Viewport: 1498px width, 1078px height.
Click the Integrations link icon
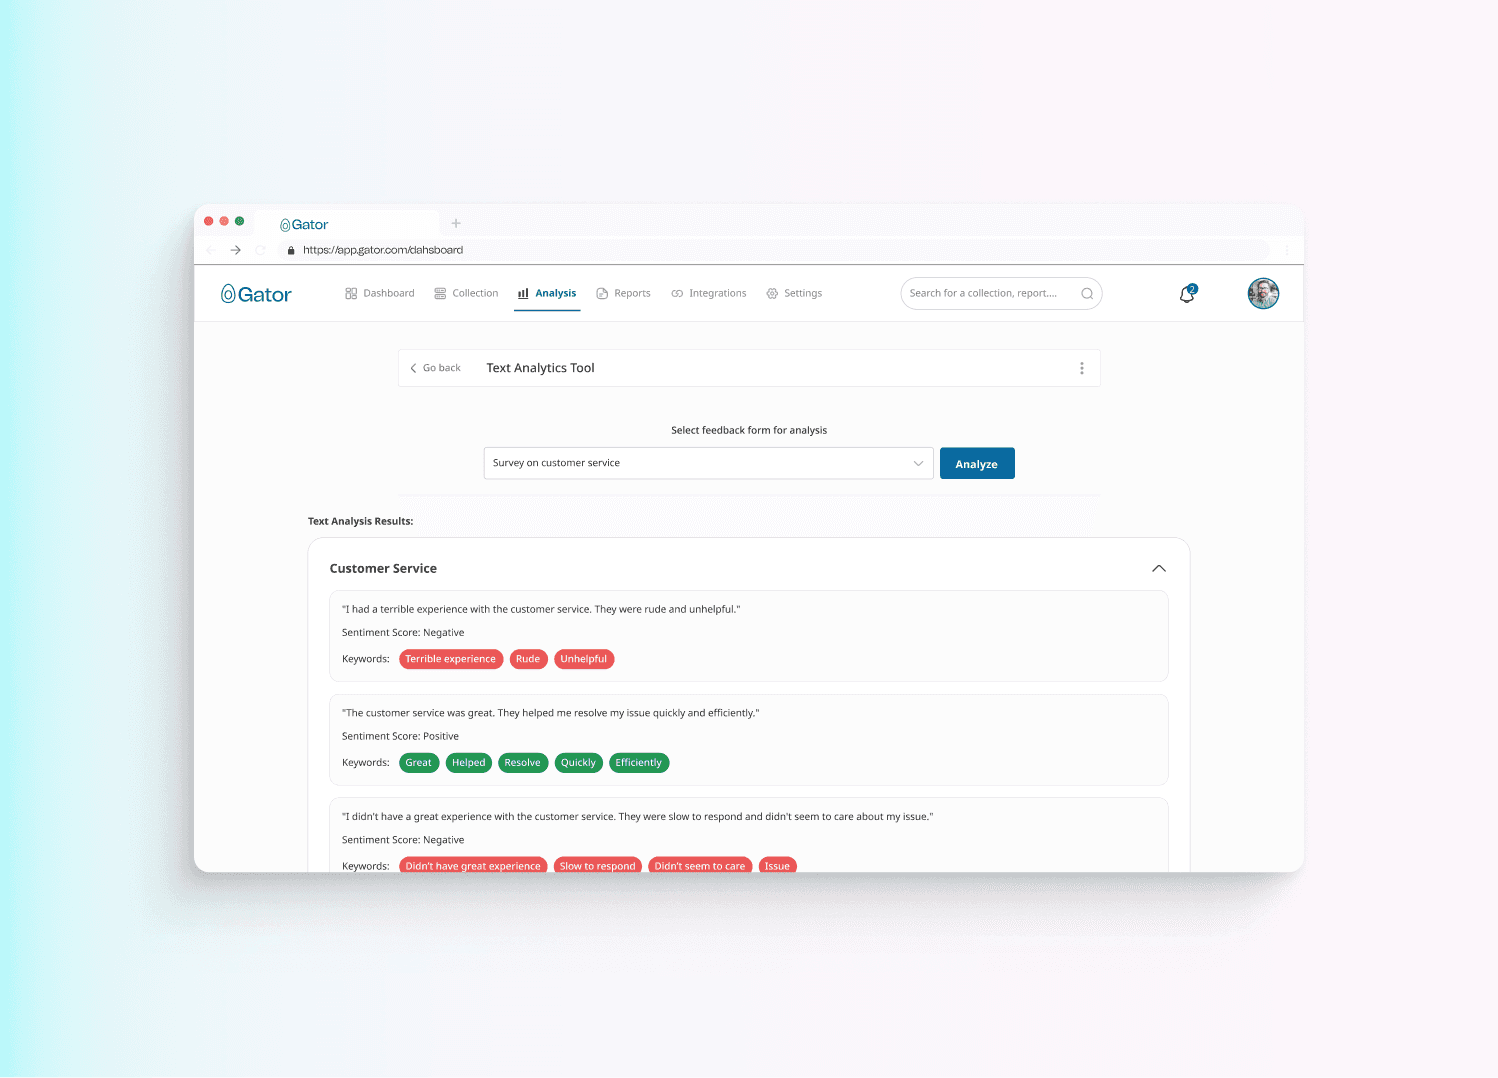676,293
